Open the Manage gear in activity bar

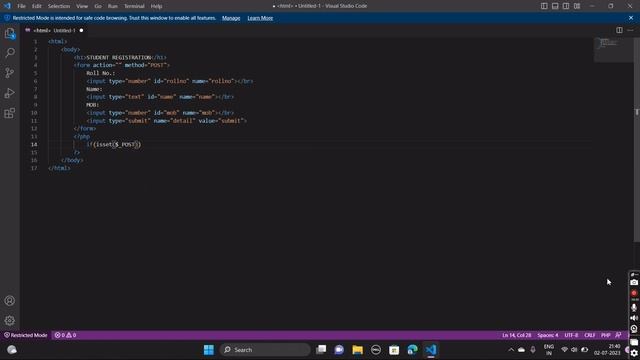10,320
